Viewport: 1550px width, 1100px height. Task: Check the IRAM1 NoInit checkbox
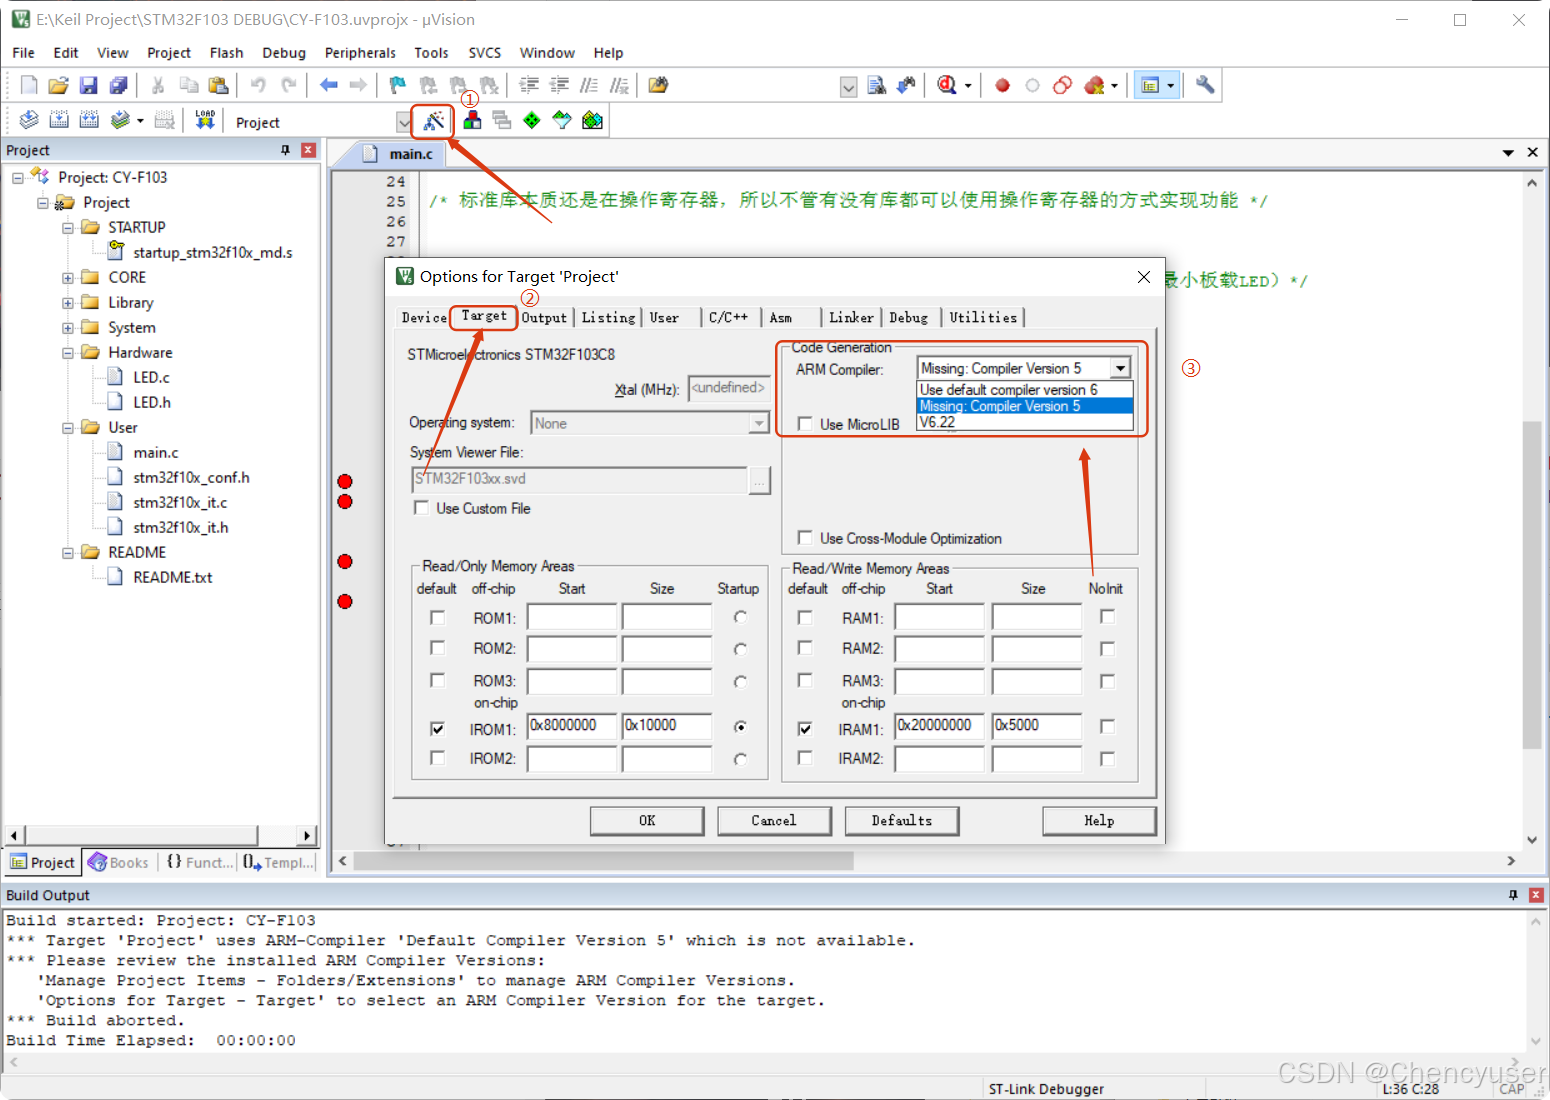[1107, 726]
